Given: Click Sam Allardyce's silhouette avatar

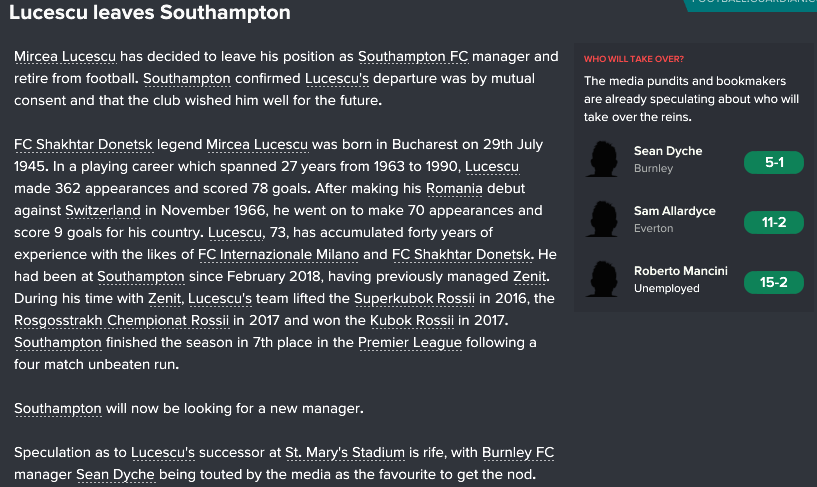Looking at the screenshot, I should point(602,219).
